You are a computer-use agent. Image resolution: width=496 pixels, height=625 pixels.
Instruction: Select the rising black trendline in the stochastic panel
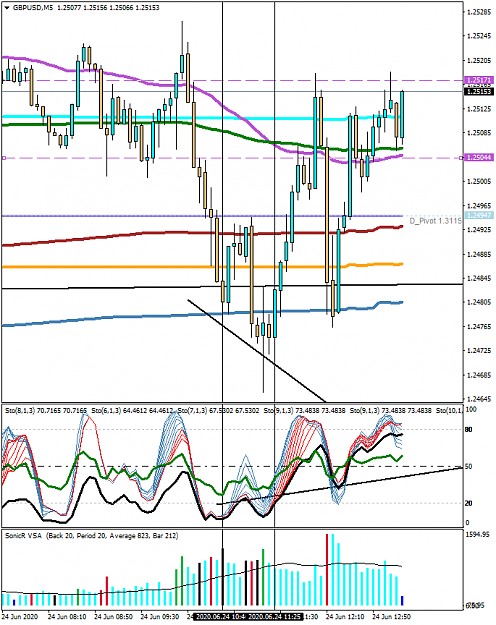339,486
